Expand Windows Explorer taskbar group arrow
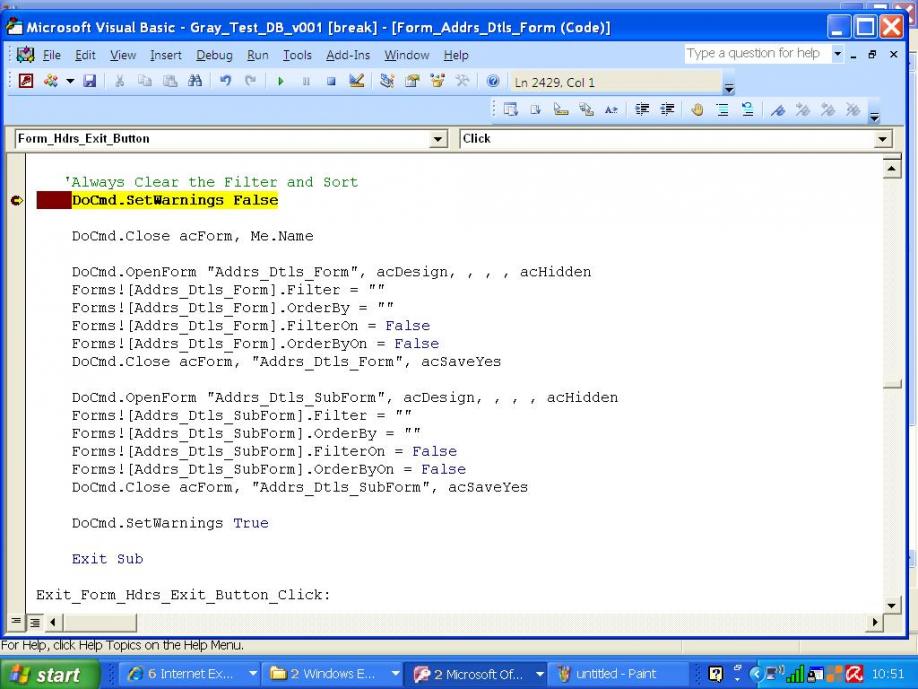Screen dimensions: 918x689 click(396, 674)
